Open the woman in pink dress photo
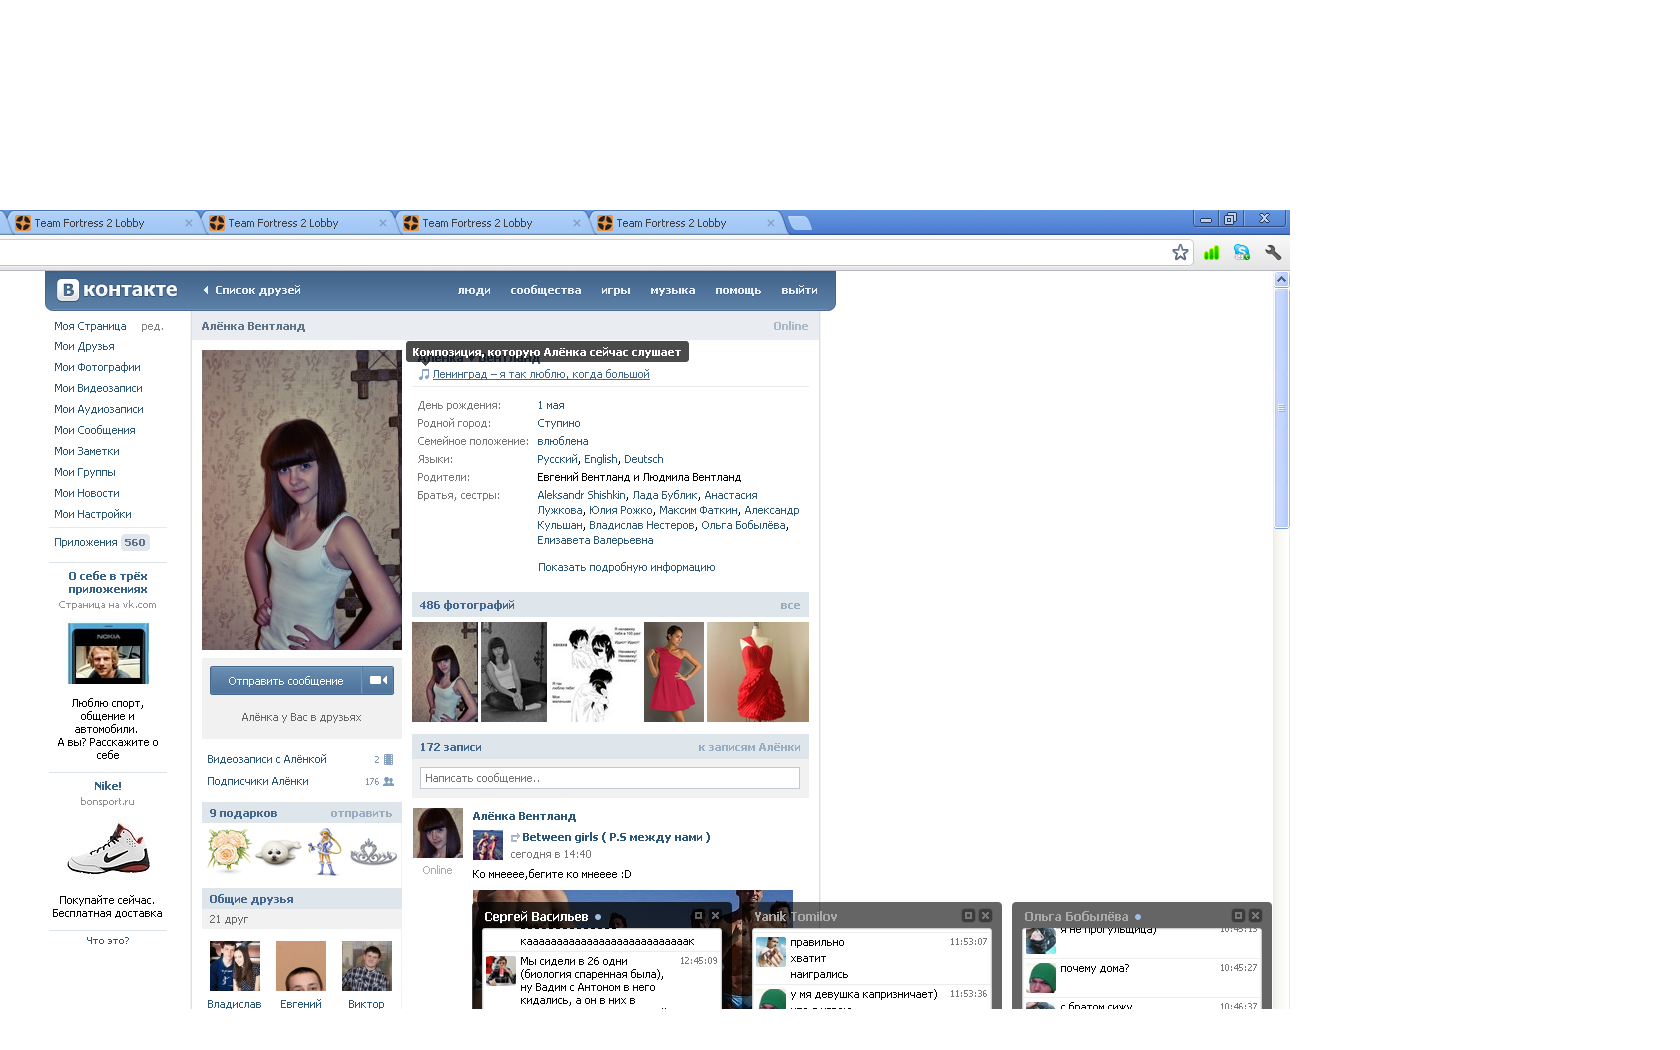Image resolution: width=1680 pixels, height=1050 pixels. 674,672
